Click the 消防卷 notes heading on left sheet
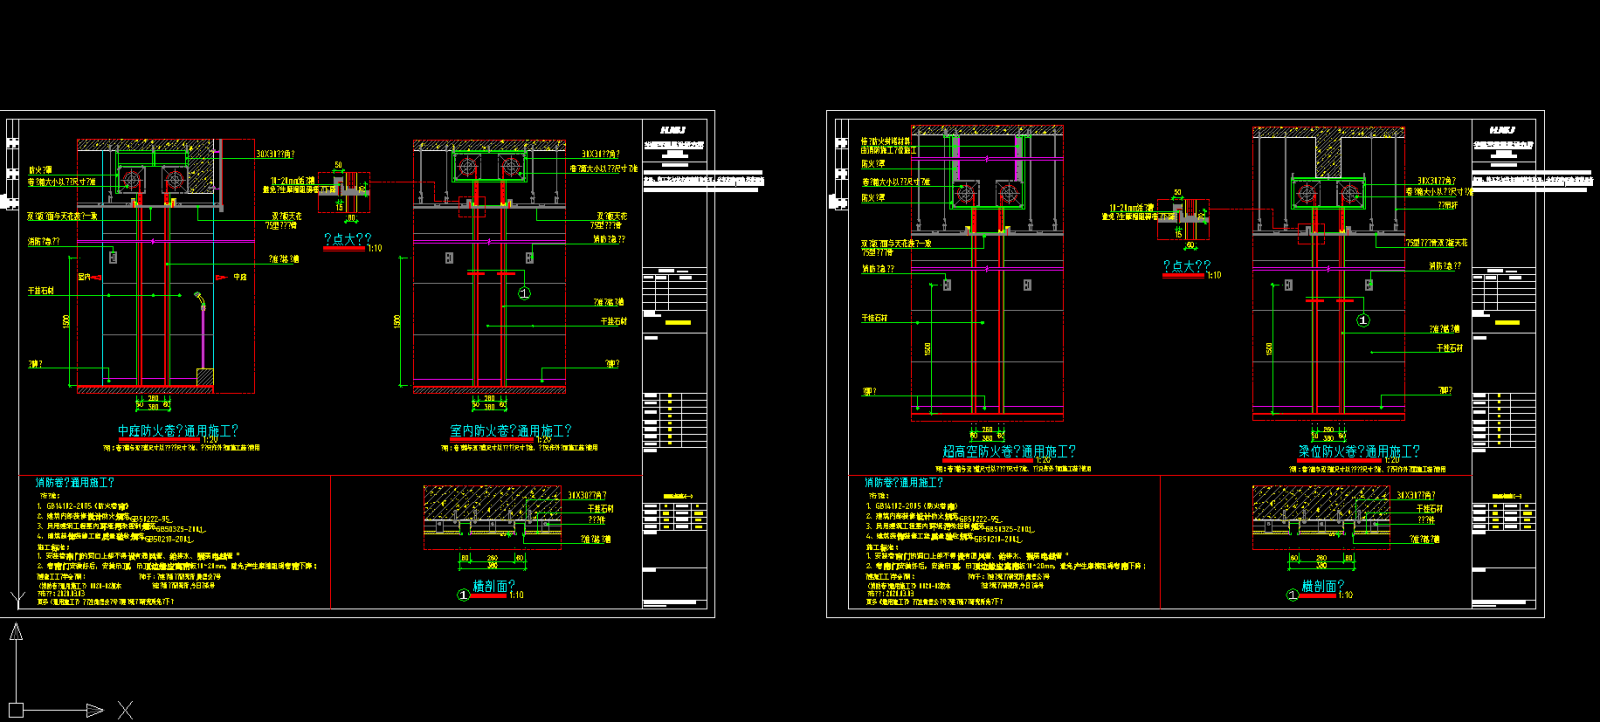The width and height of the screenshot is (1600, 722). tap(75, 483)
